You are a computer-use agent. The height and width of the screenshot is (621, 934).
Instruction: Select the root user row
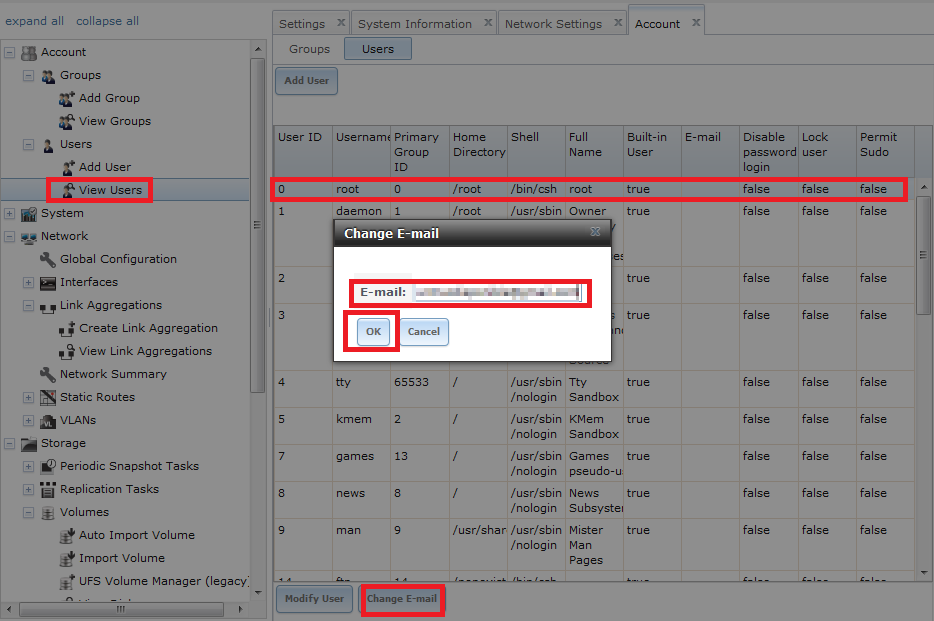pos(588,189)
